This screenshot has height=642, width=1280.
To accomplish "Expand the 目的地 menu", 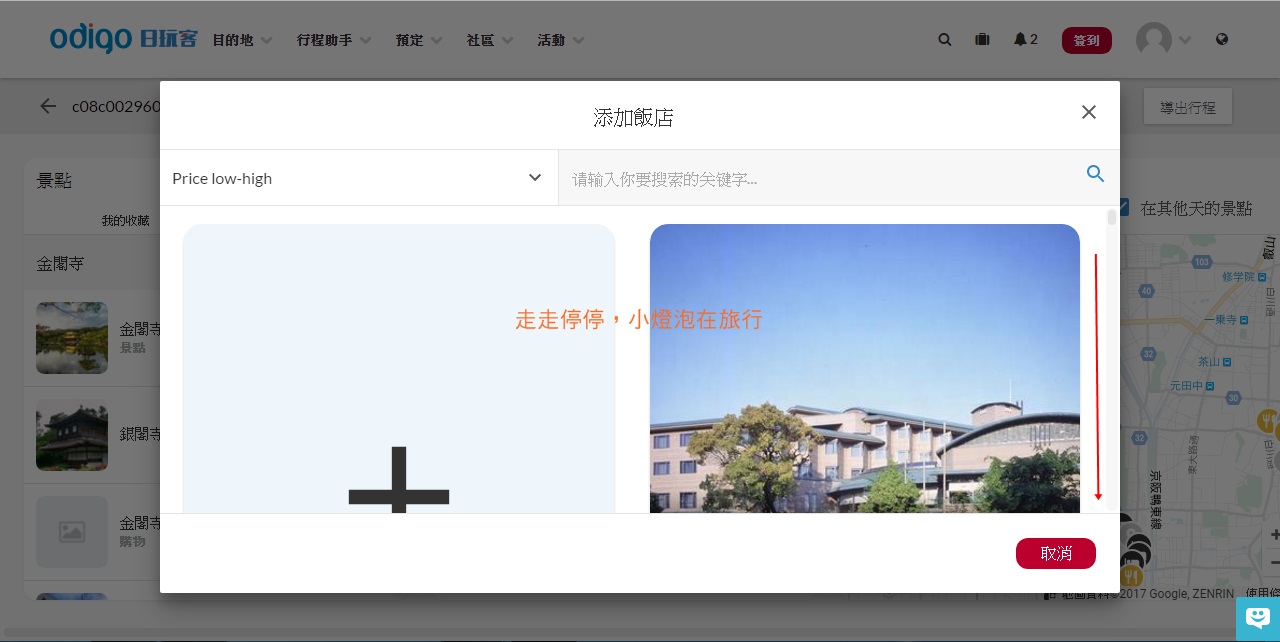I will click(x=242, y=40).
